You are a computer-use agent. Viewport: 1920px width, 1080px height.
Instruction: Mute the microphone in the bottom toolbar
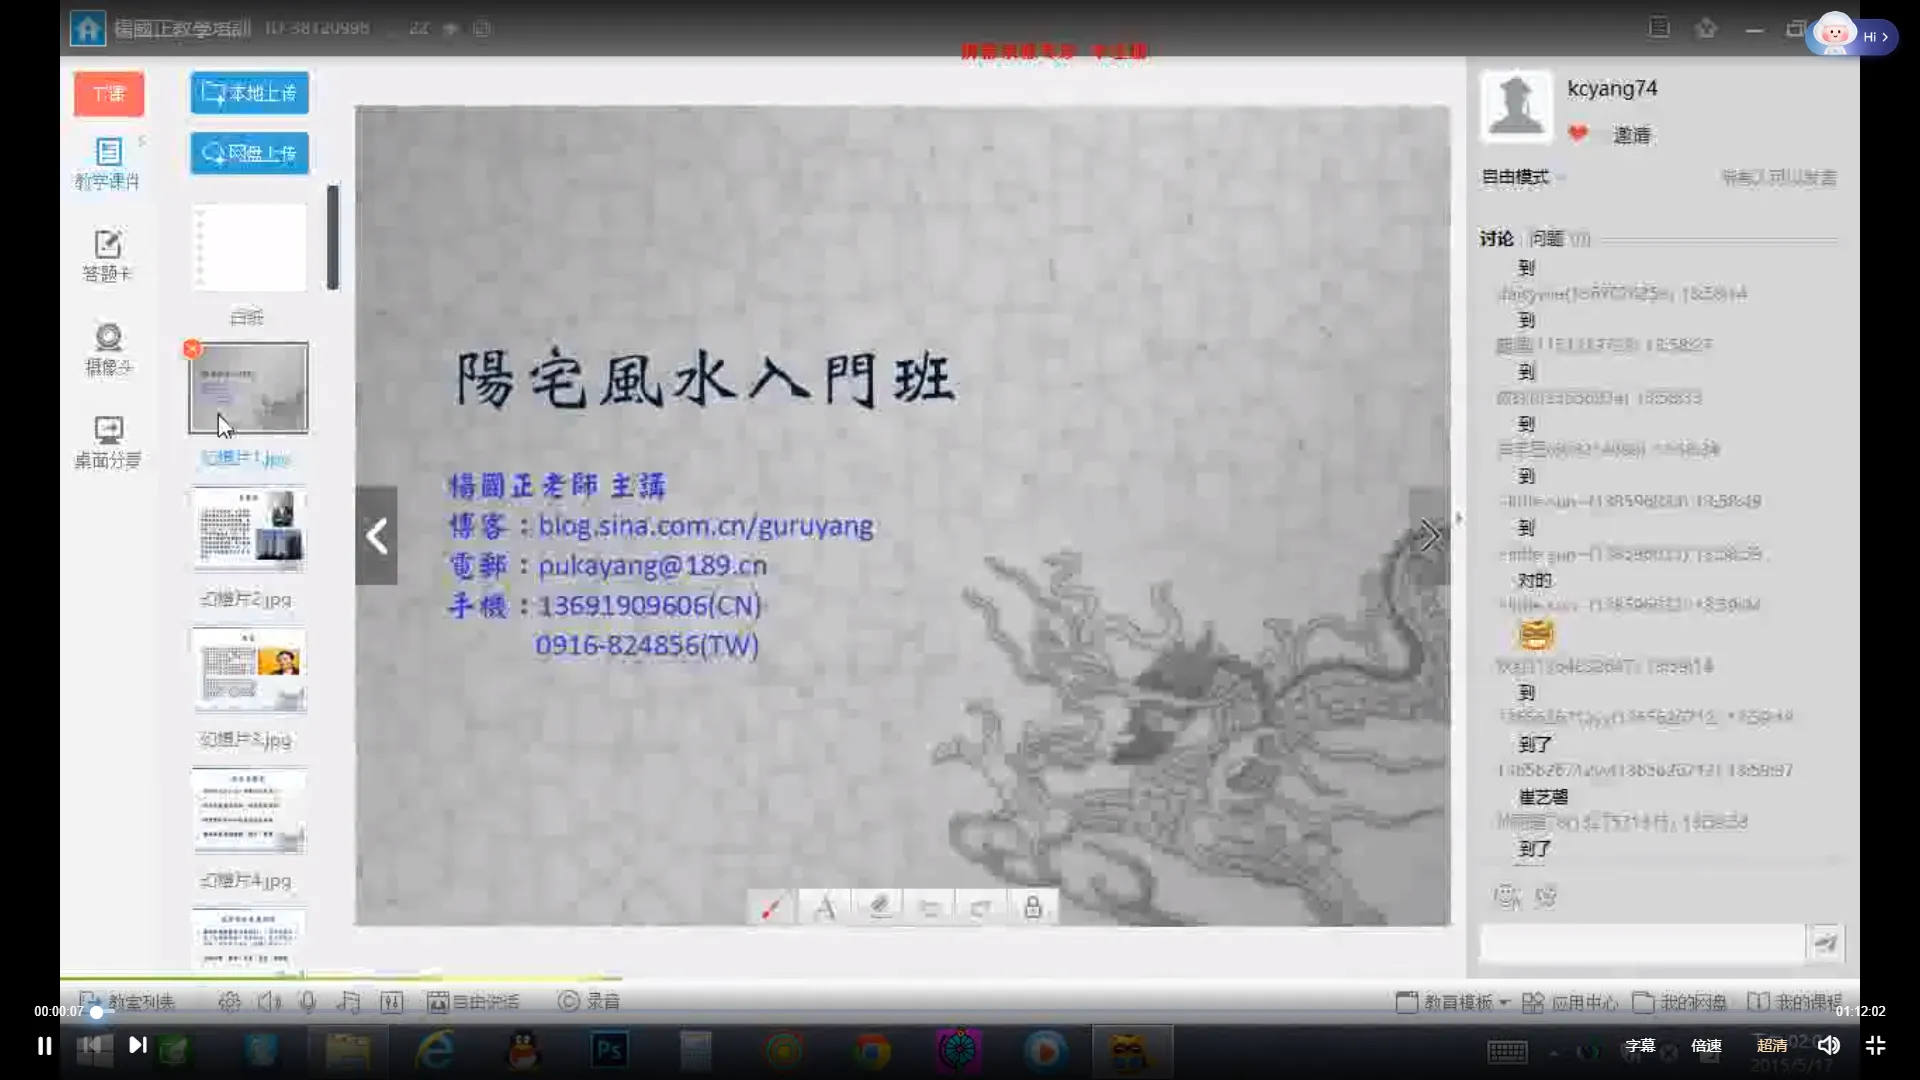[x=308, y=1000]
